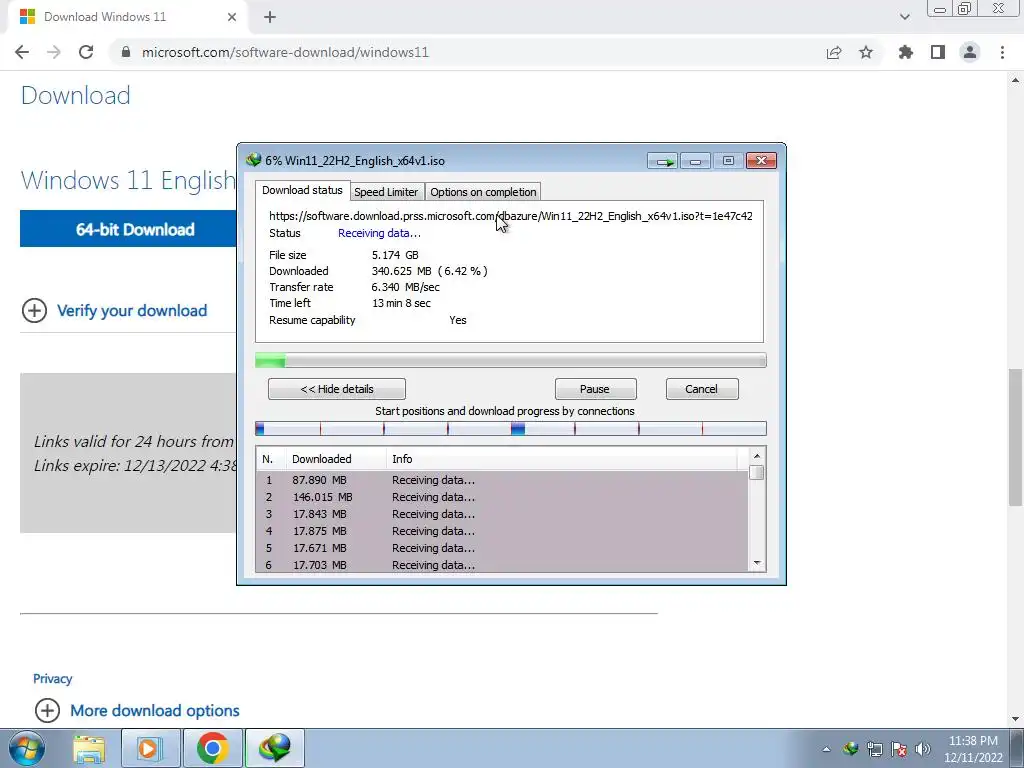Viewport: 1024px width, 768px height.
Task: Cancel the ISO download
Action: click(702, 389)
